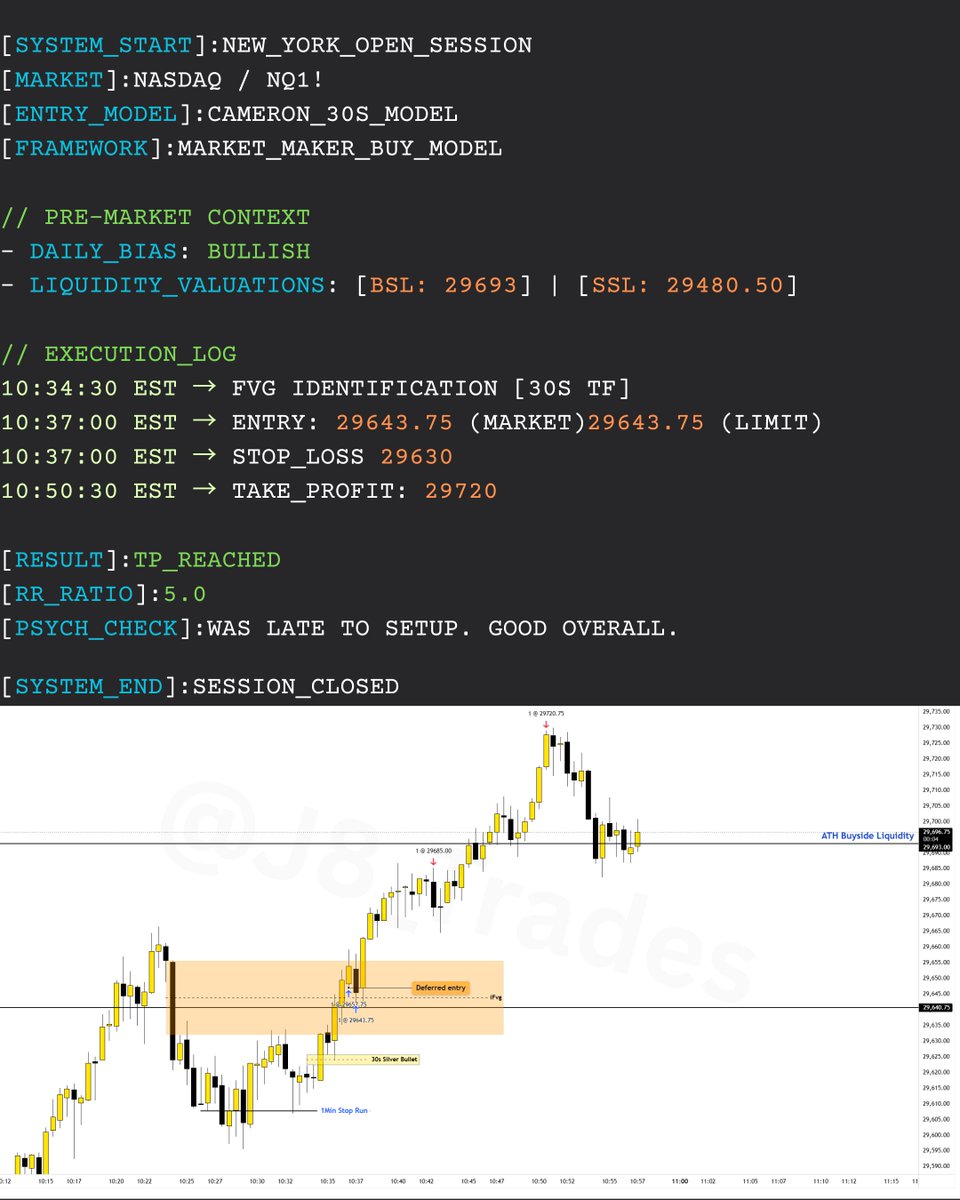The image size is (960, 1200).
Task: Click the sell marker '1 @ 29685.00'
Action: (x=433, y=851)
